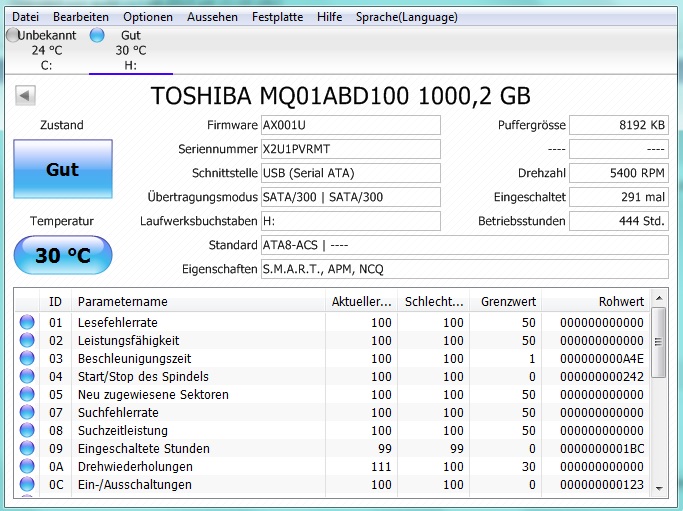The width and height of the screenshot is (683, 511).
Task: Click the Puffergrösse value 8192 KB
Action: (x=619, y=125)
